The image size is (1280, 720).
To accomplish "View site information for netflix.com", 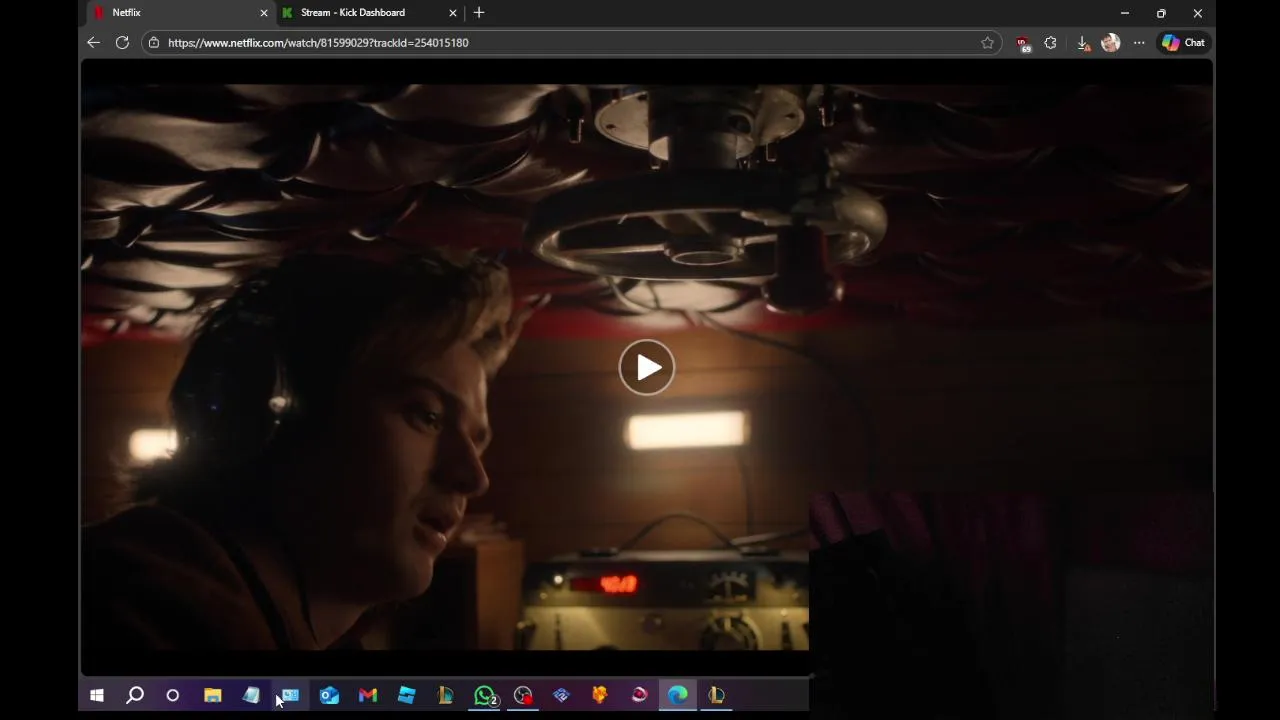I will tap(154, 43).
